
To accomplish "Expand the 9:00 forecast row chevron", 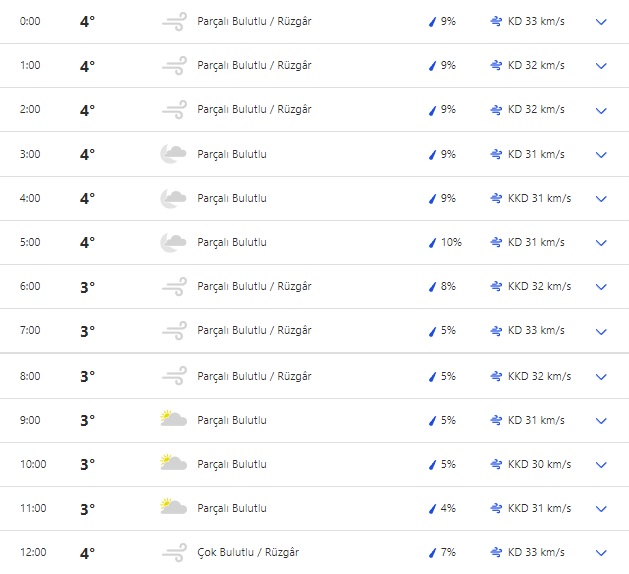I will pyautogui.click(x=601, y=420).
